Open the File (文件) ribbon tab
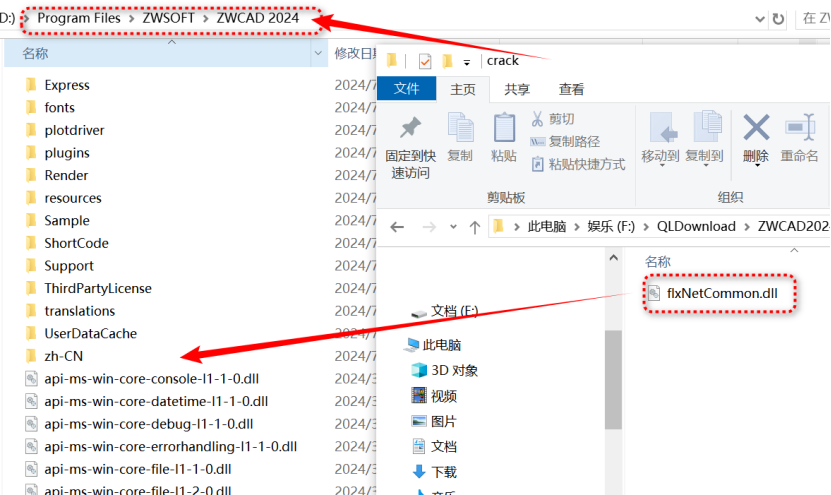 406,89
